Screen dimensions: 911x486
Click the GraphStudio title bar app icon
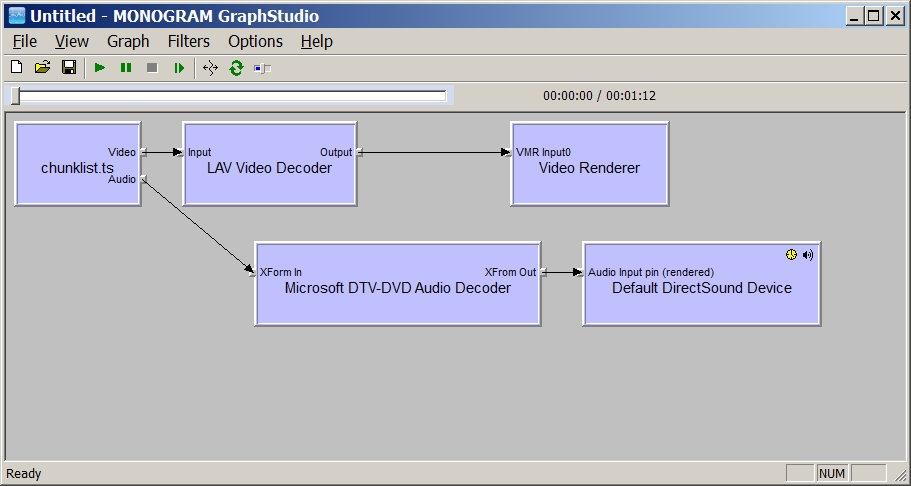tap(17, 16)
